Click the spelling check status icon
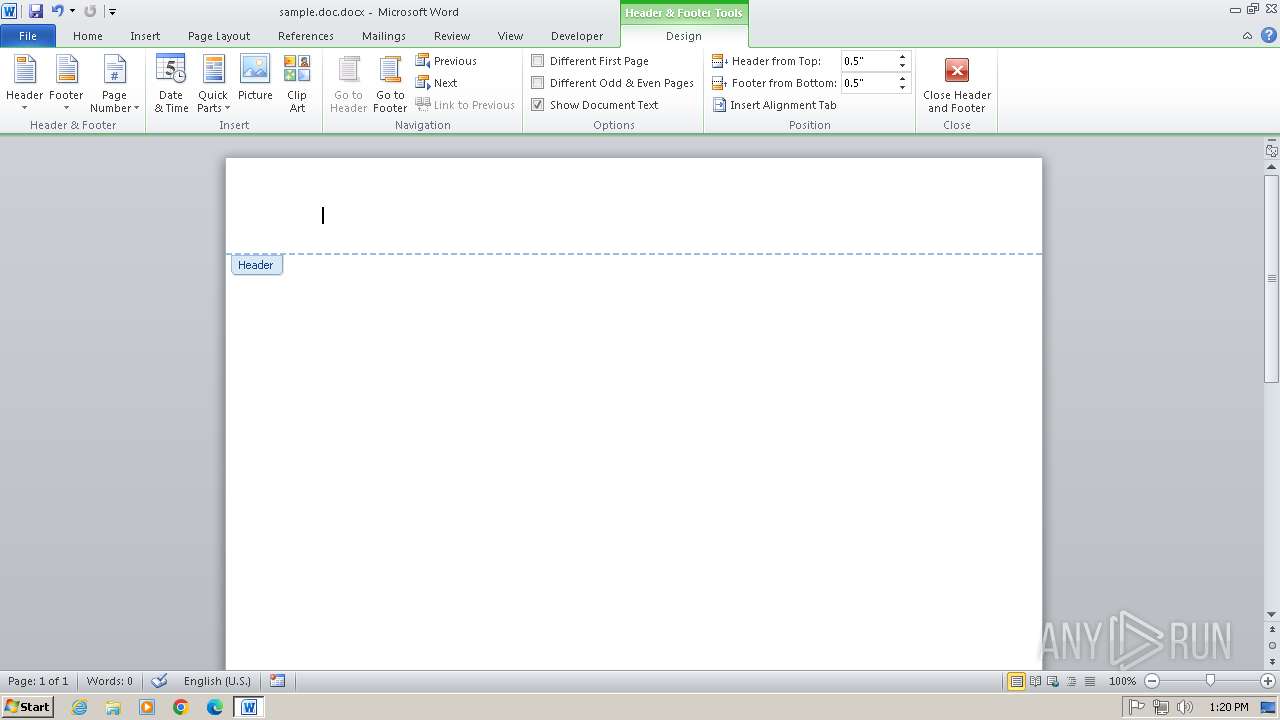 point(159,681)
